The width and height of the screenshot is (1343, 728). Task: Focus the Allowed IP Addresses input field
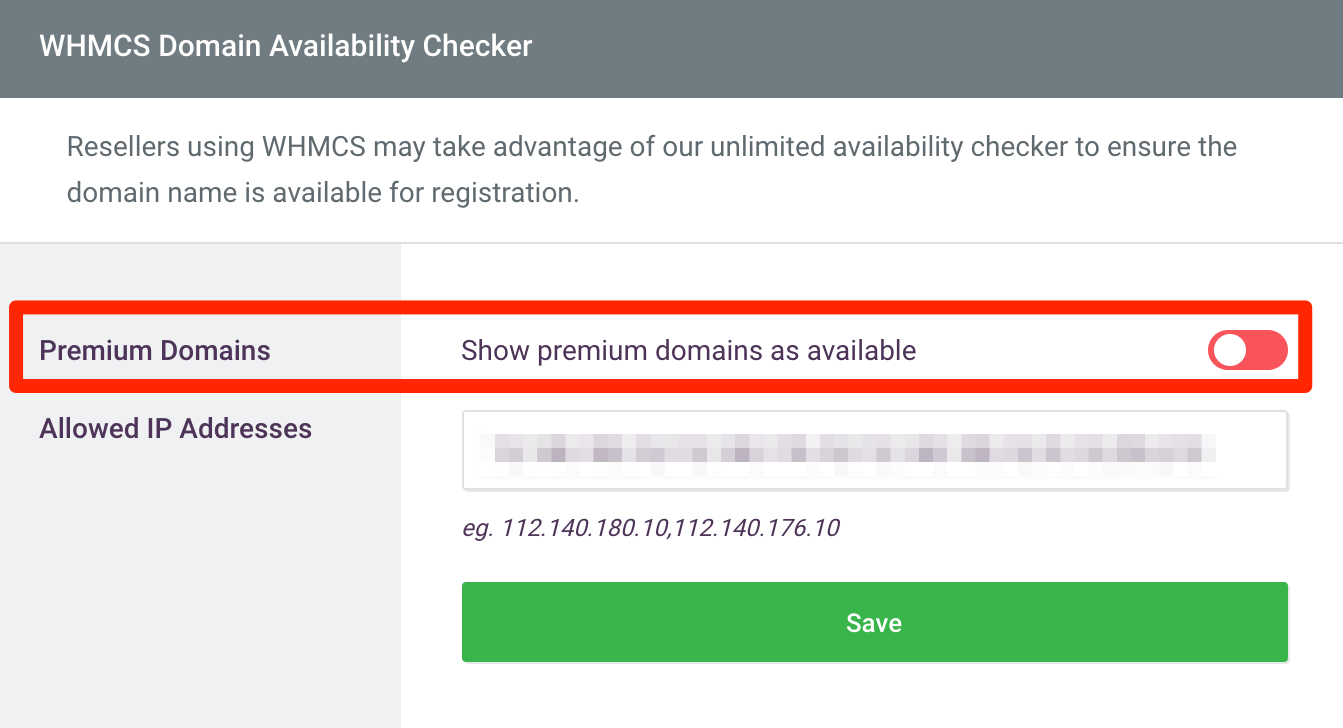[x=874, y=450]
